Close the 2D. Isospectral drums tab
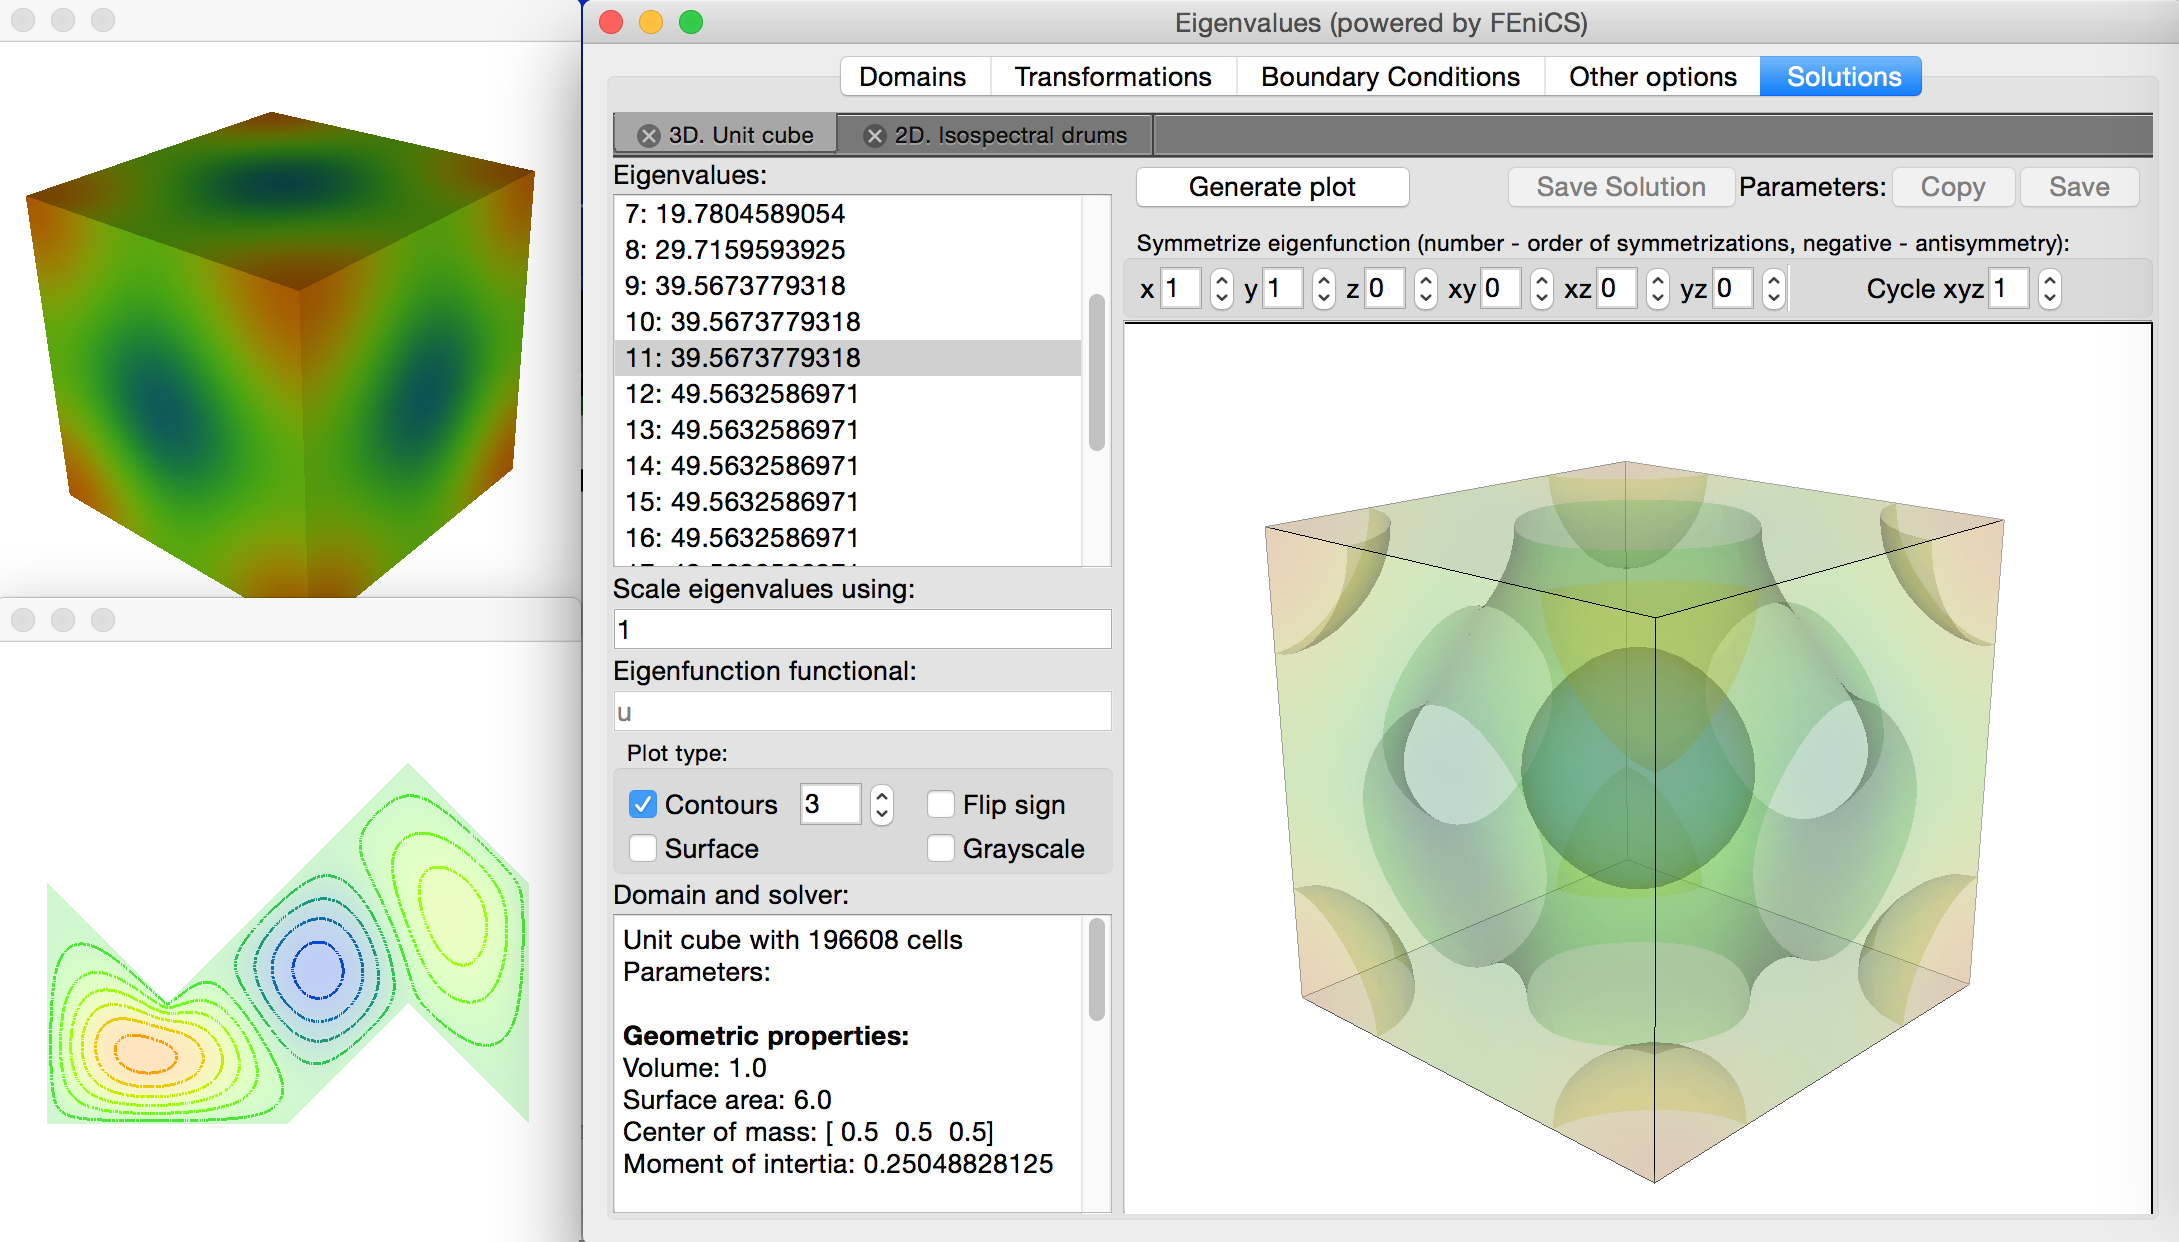 point(875,136)
